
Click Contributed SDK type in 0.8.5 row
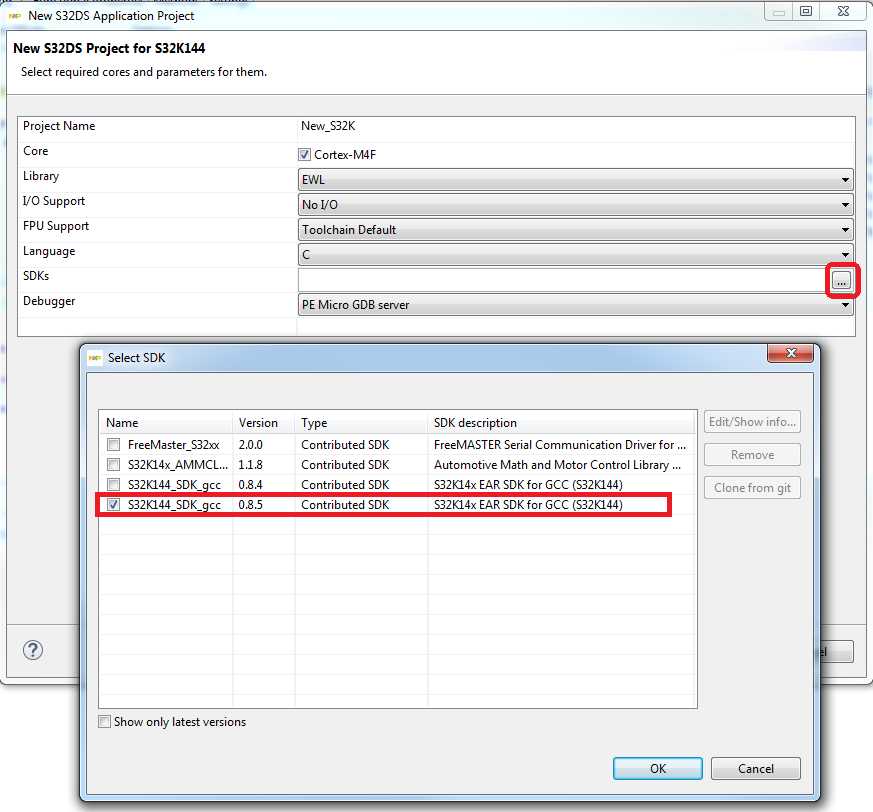pos(345,505)
